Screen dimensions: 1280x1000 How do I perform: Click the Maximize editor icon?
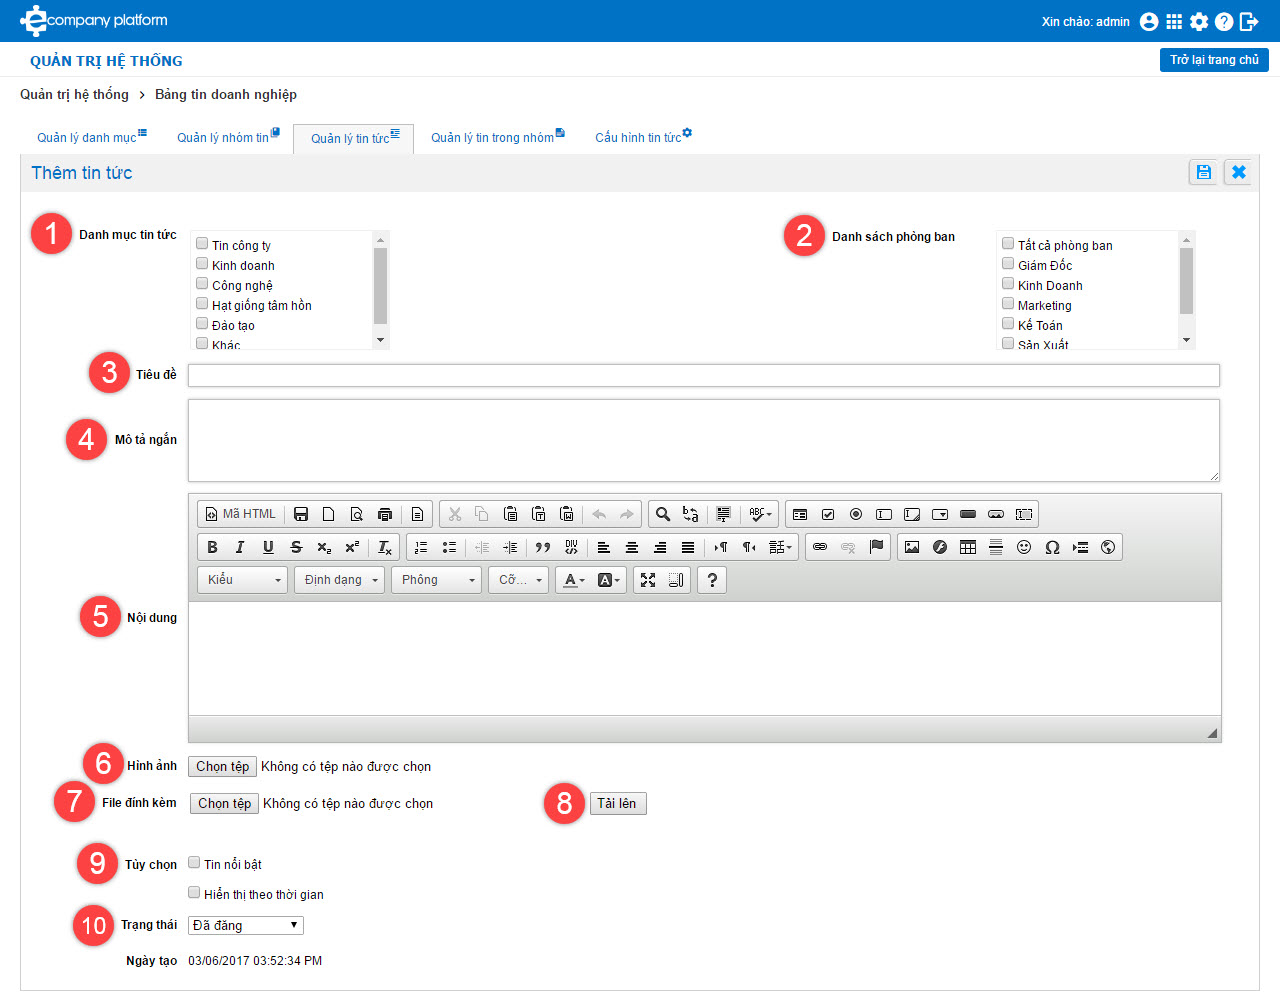click(648, 580)
